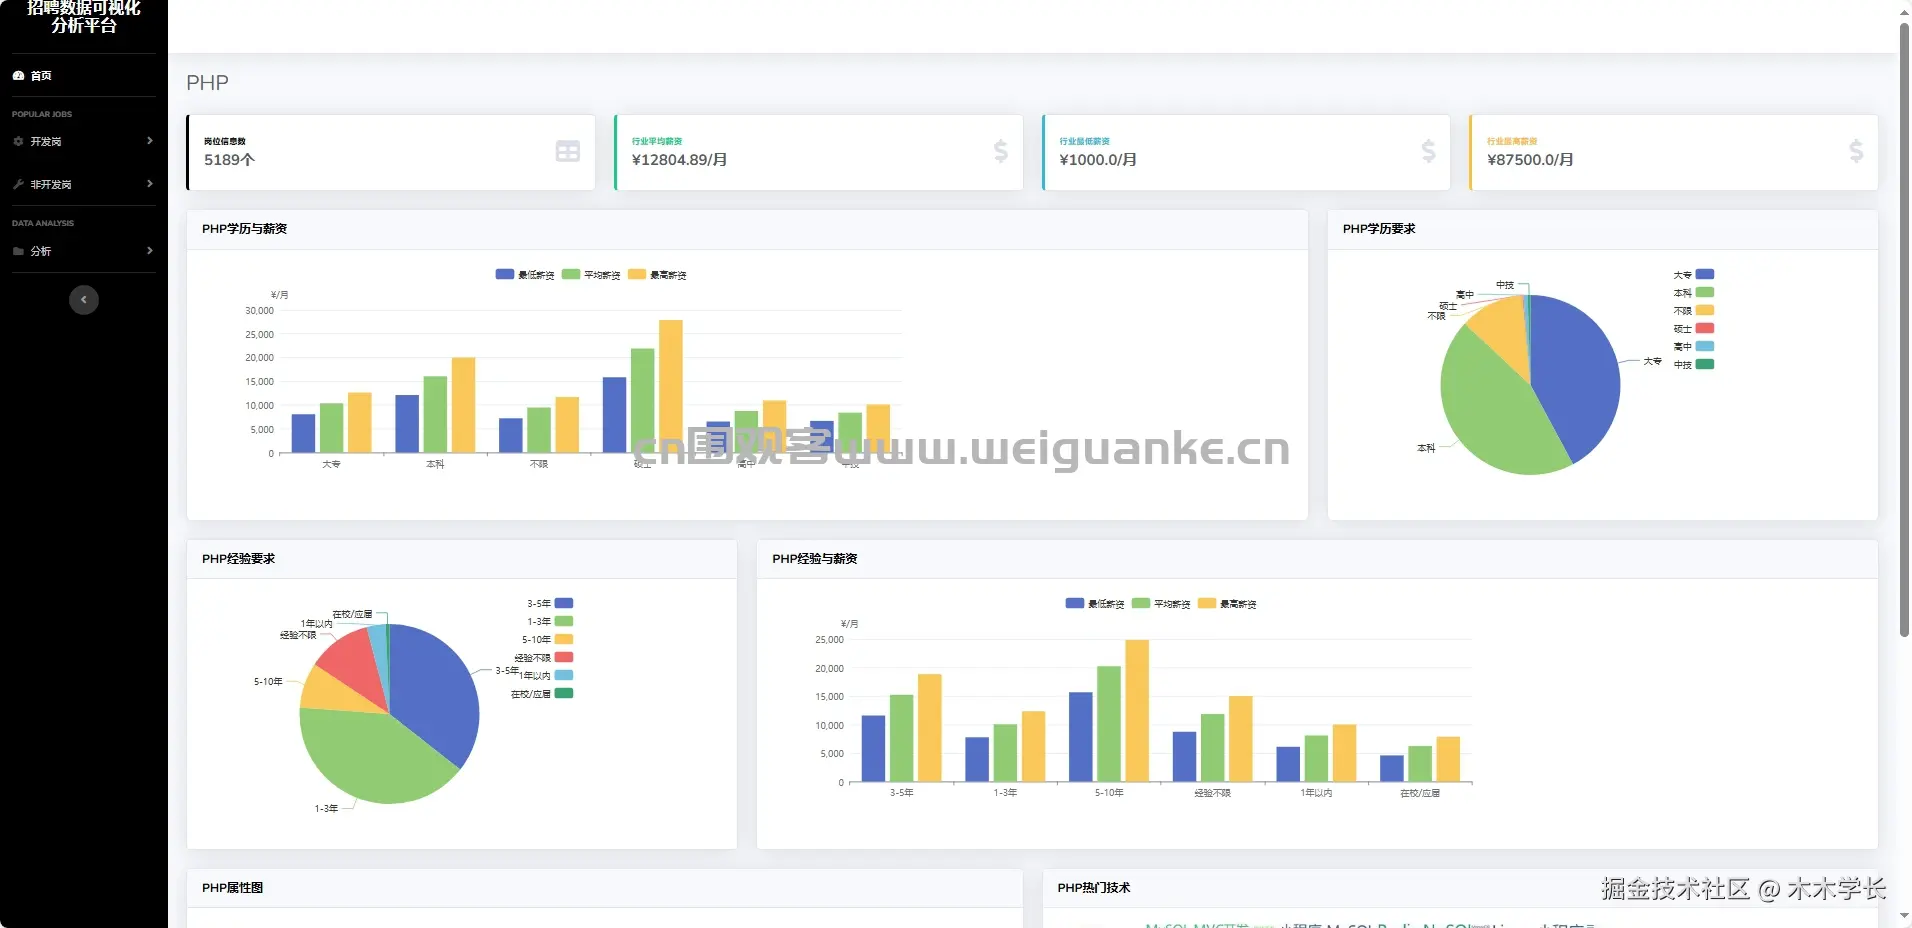The width and height of the screenshot is (1912, 928).
Task: Toggle 平均薪资 legend in PHP学历与薪资 chart
Action: pos(591,275)
